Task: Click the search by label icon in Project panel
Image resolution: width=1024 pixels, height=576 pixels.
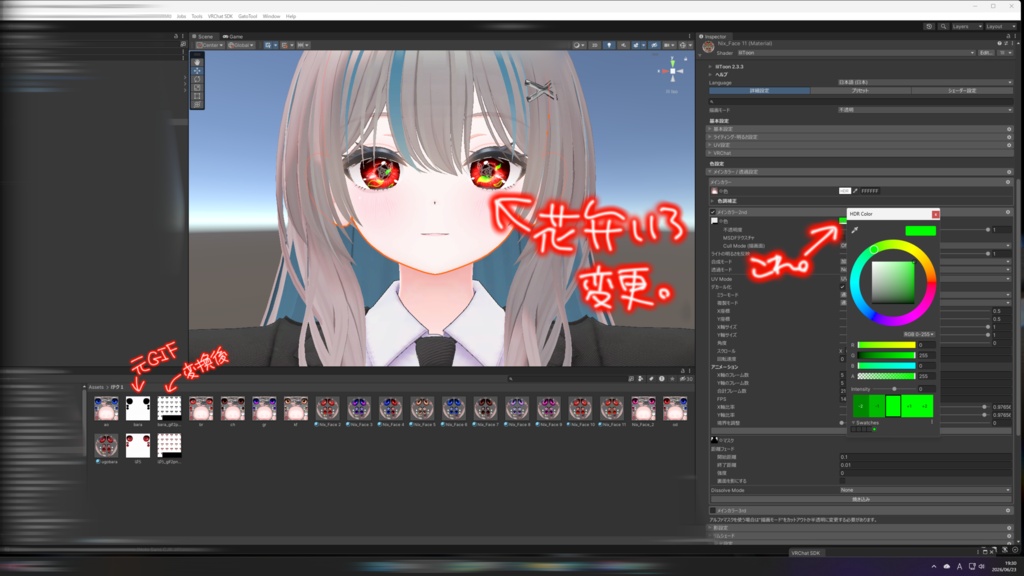Action: coord(651,378)
